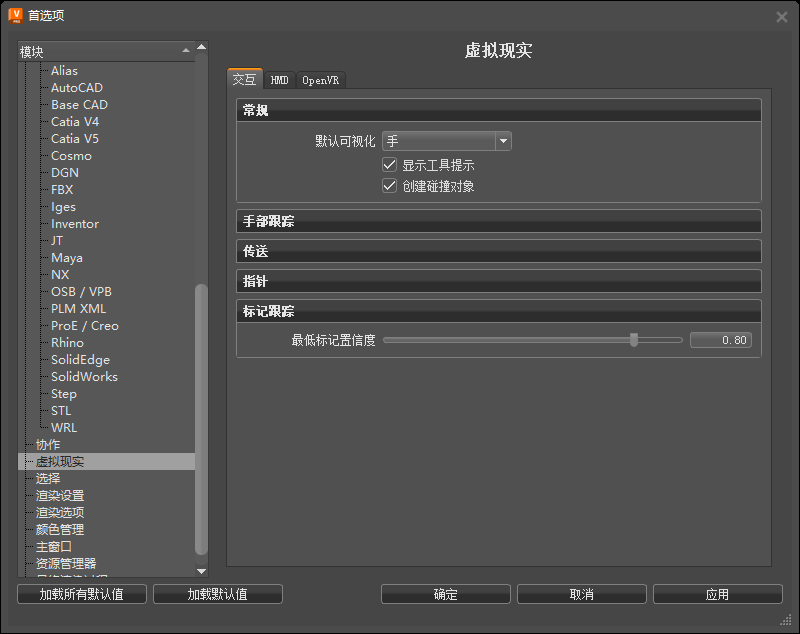
Task: Select AutoCAD in the module tree
Action: (x=77, y=88)
